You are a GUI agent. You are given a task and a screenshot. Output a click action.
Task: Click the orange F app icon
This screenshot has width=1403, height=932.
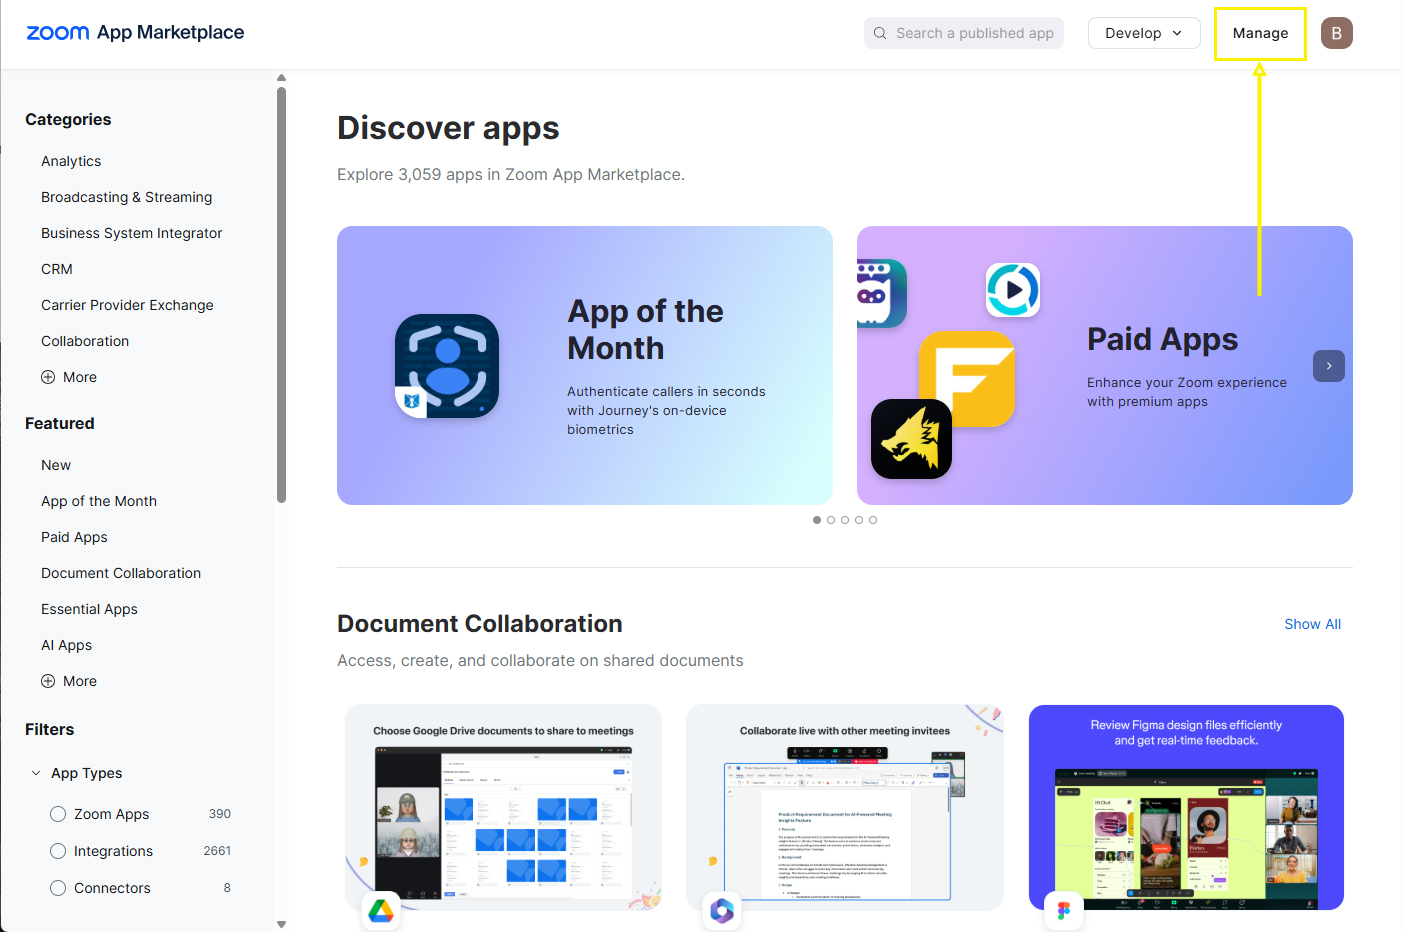[x=967, y=378]
